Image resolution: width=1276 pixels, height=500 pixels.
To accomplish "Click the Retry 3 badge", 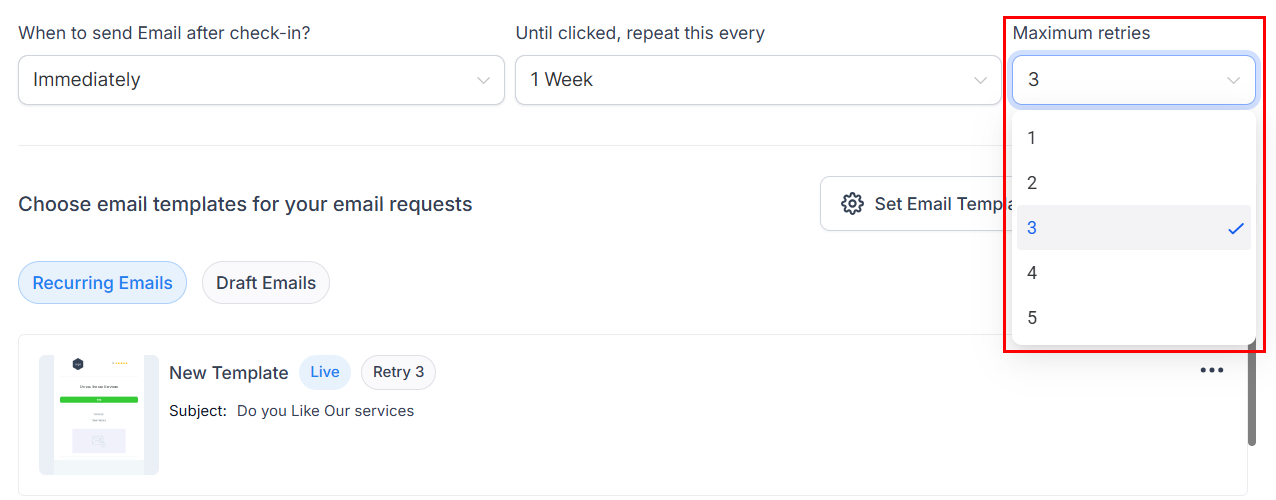I will click(x=398, y=372).
